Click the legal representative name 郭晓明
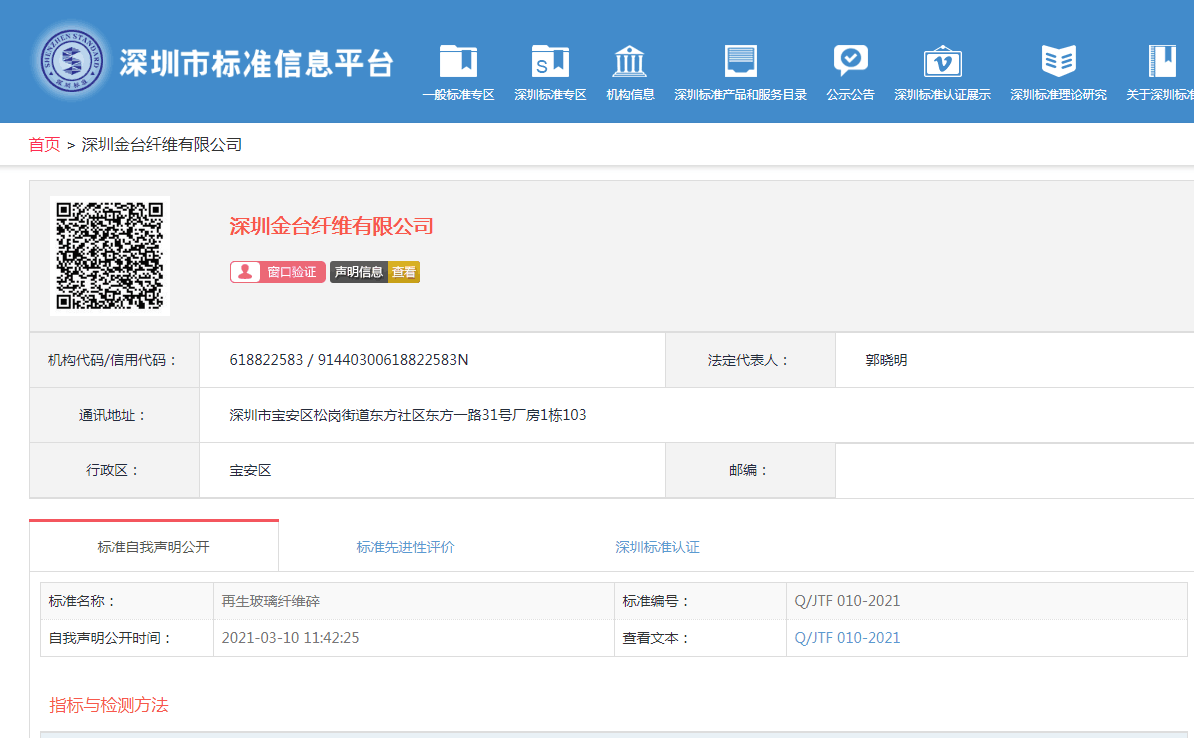 click(x=886, y=360)
